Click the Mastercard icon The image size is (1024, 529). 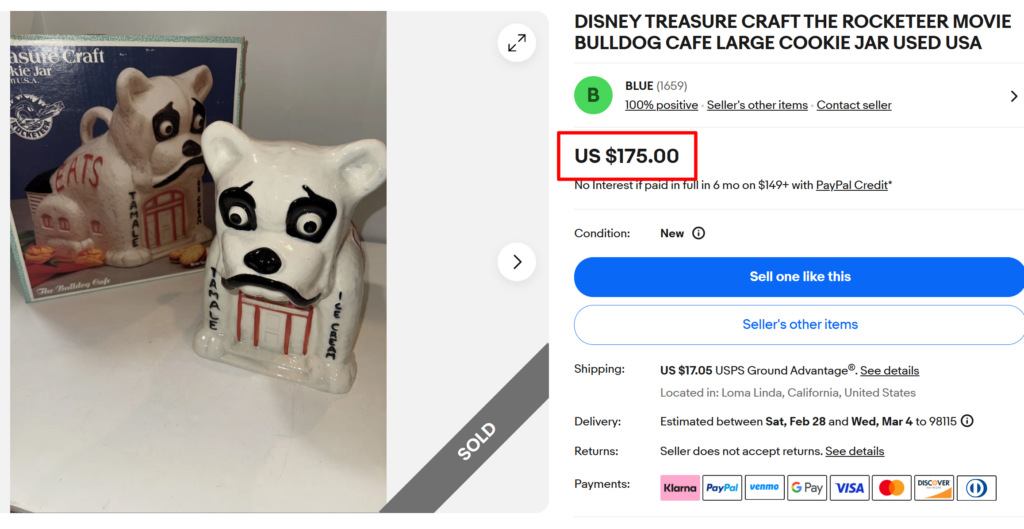click(891, 488)
